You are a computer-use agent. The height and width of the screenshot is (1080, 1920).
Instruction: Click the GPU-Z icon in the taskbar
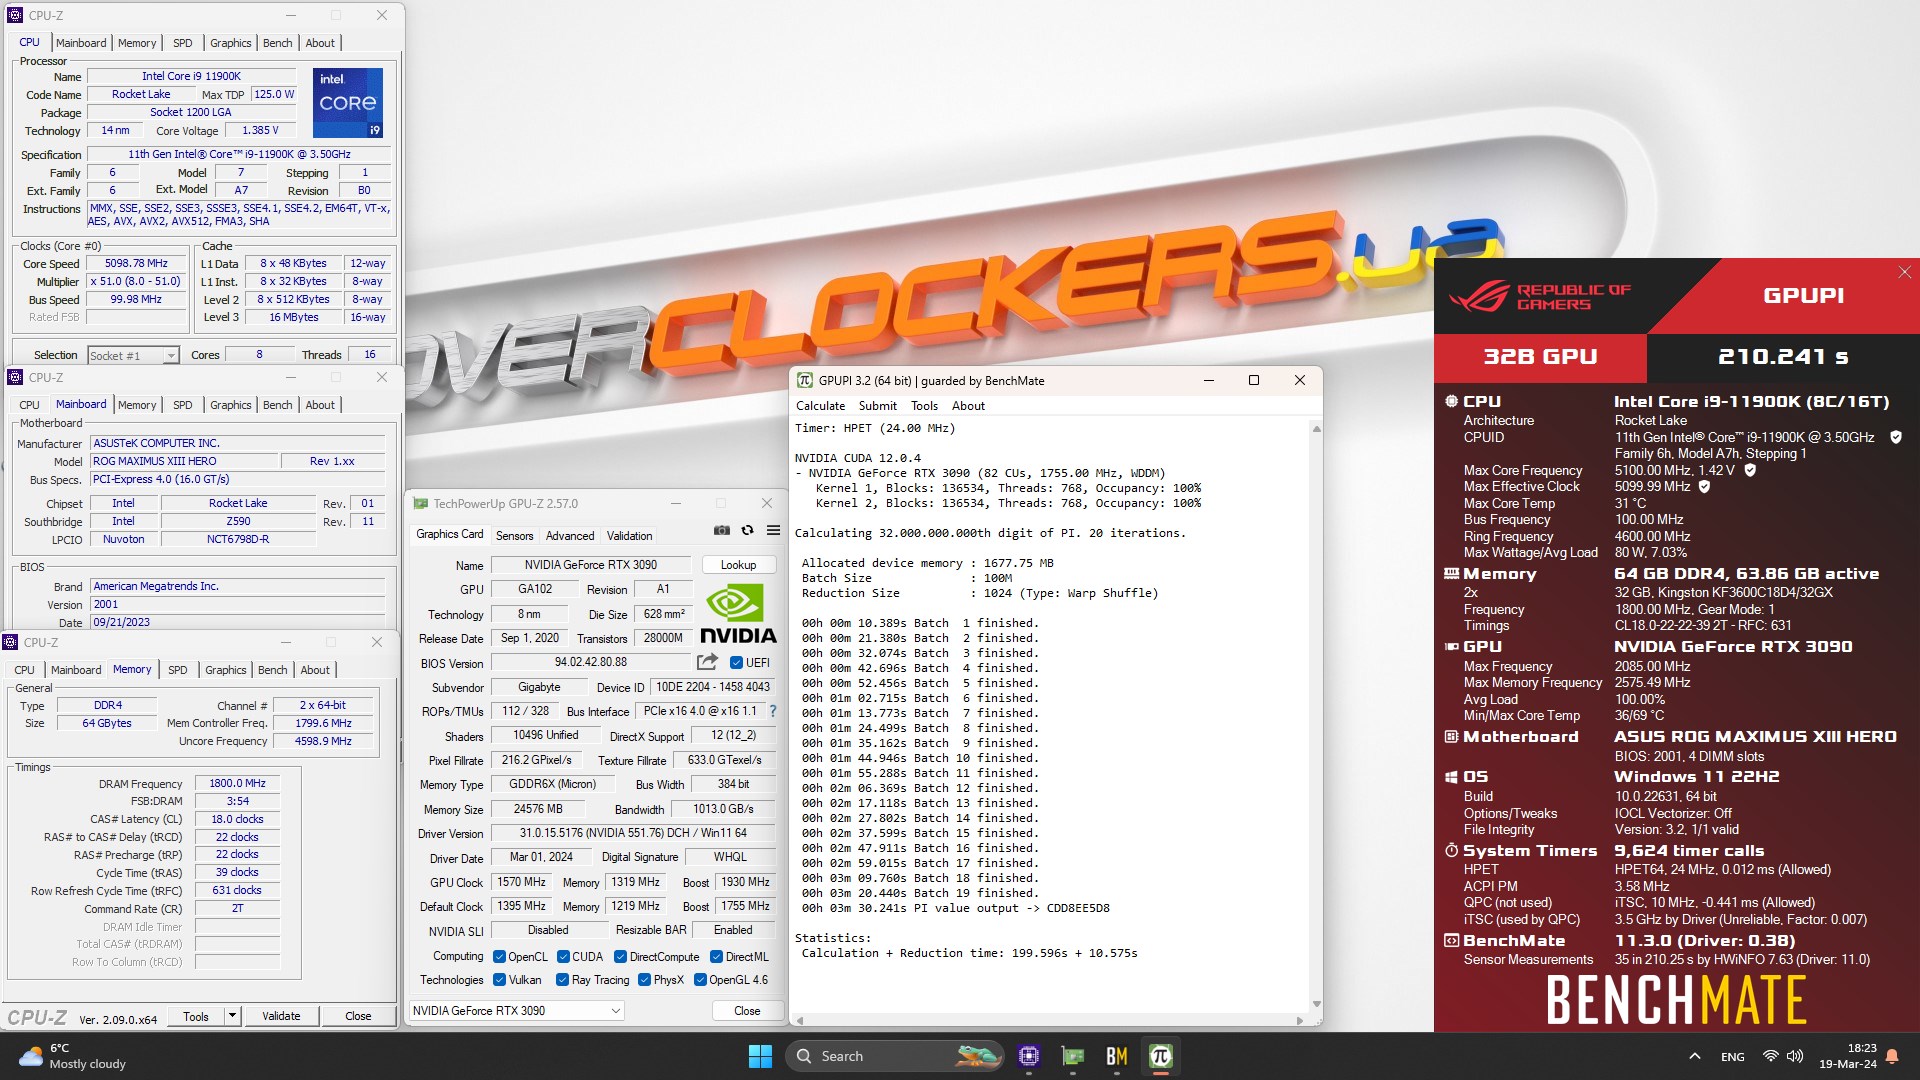[1073, 1056]
